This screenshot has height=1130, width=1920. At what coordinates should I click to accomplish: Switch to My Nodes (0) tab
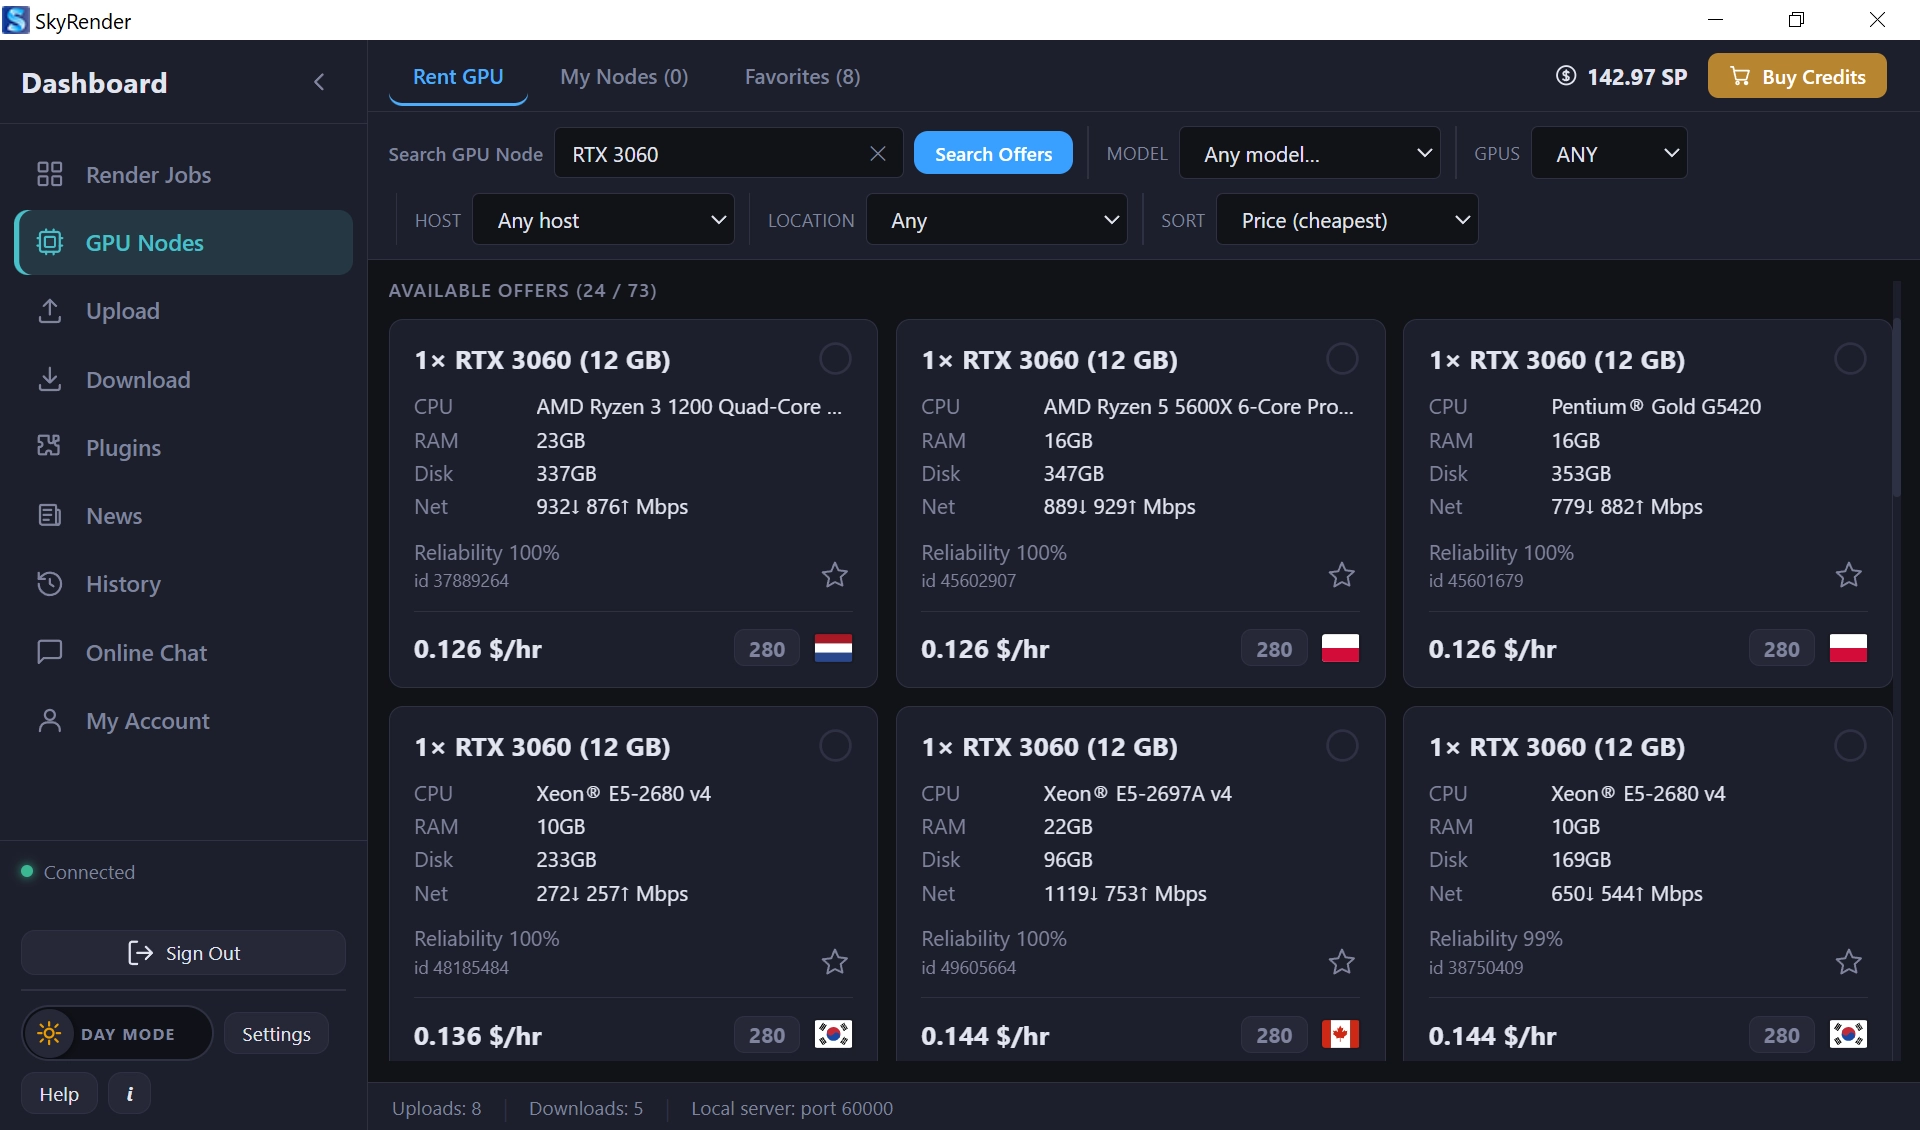click(624, 77)
